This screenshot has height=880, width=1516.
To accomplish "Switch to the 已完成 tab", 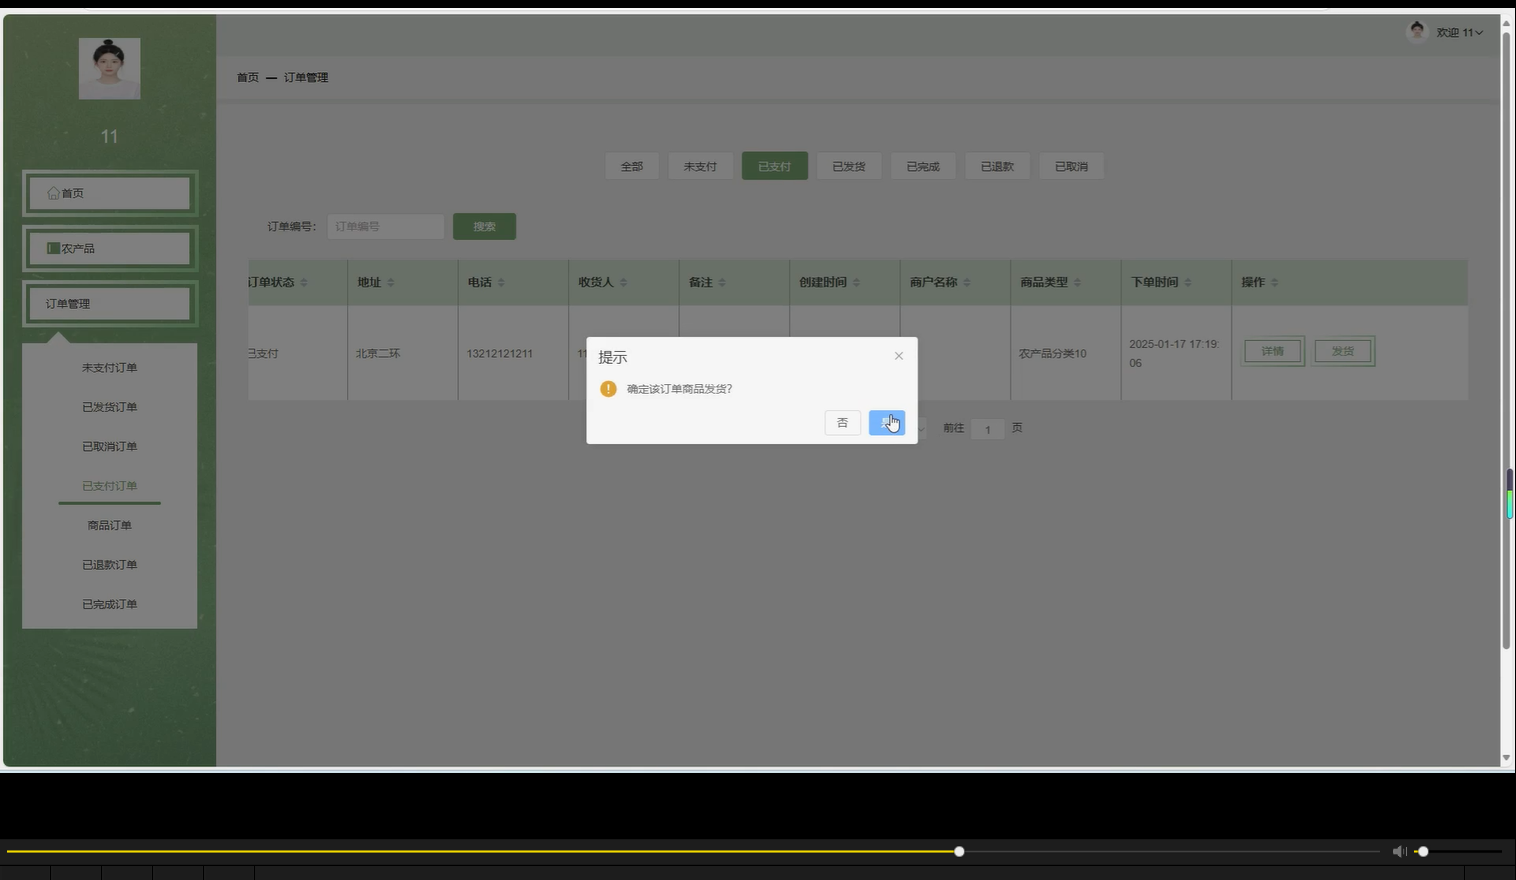I will (x=923, y=166).
